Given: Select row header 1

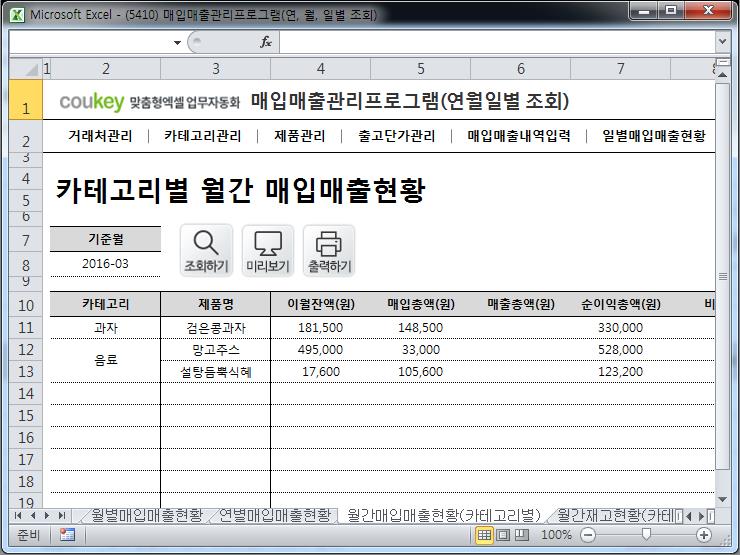Looking at the screenshot, I should (25, 100).
